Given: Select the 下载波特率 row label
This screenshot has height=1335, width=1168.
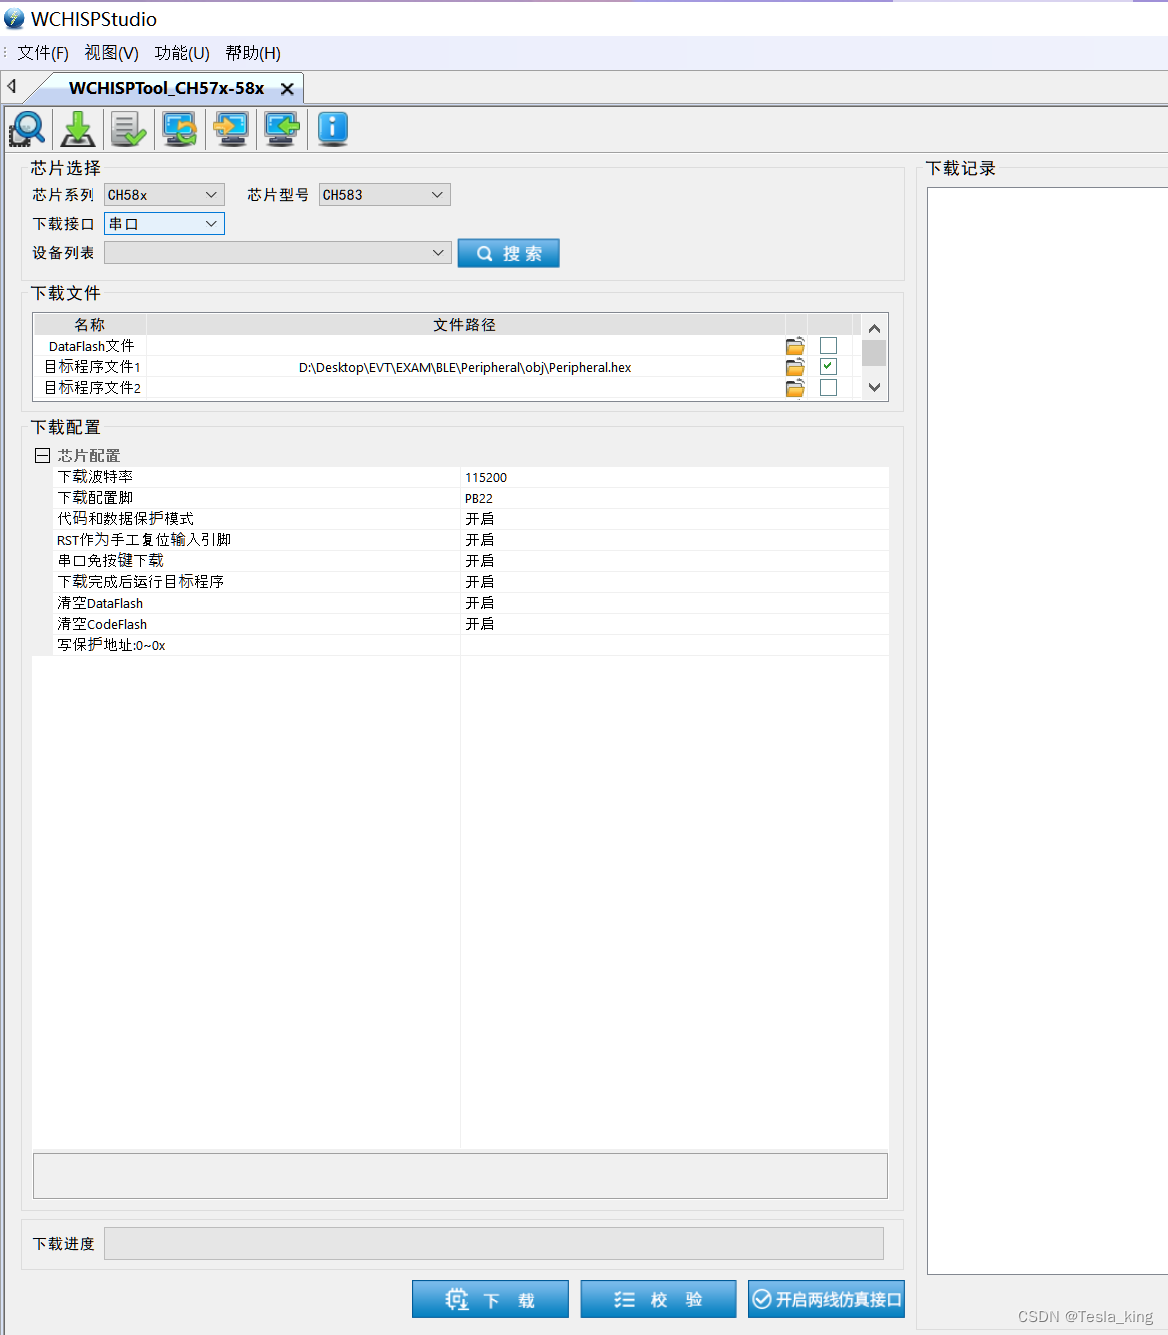Looking at the screenshot, I should pyautogui.click(x=95, y=477).
